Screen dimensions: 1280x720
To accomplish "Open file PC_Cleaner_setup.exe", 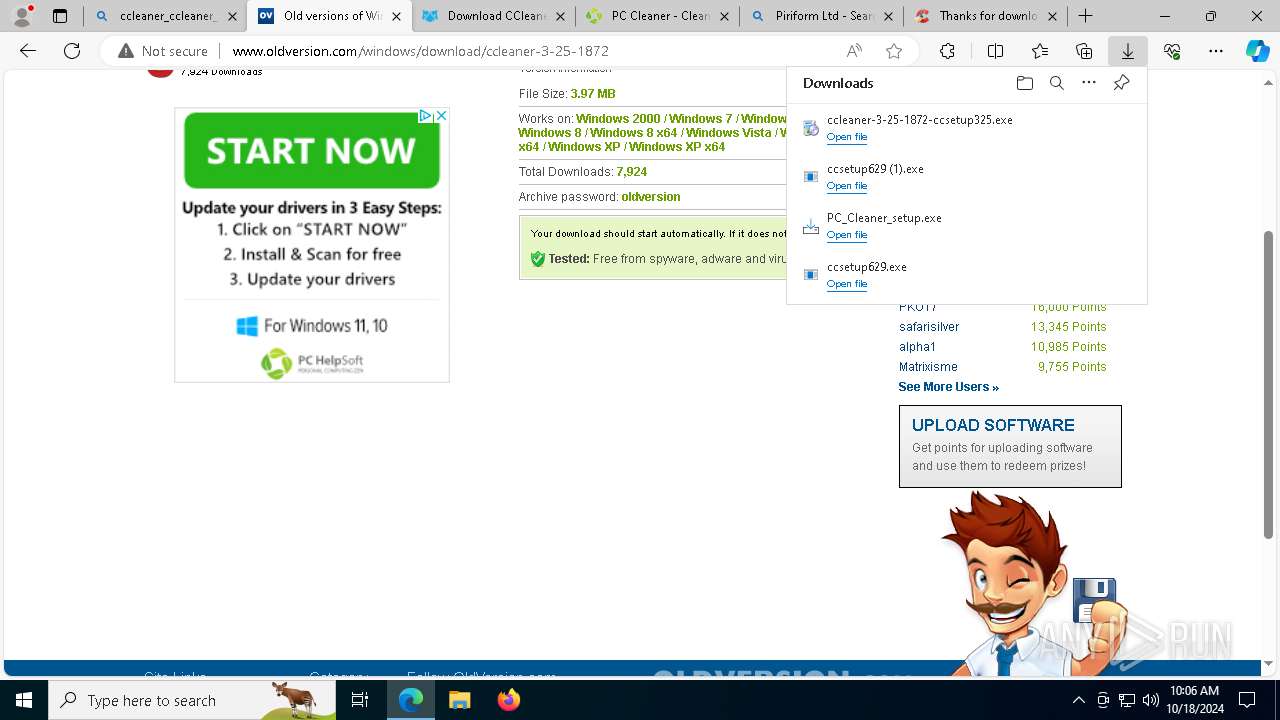I will click(x=846, y=235).
